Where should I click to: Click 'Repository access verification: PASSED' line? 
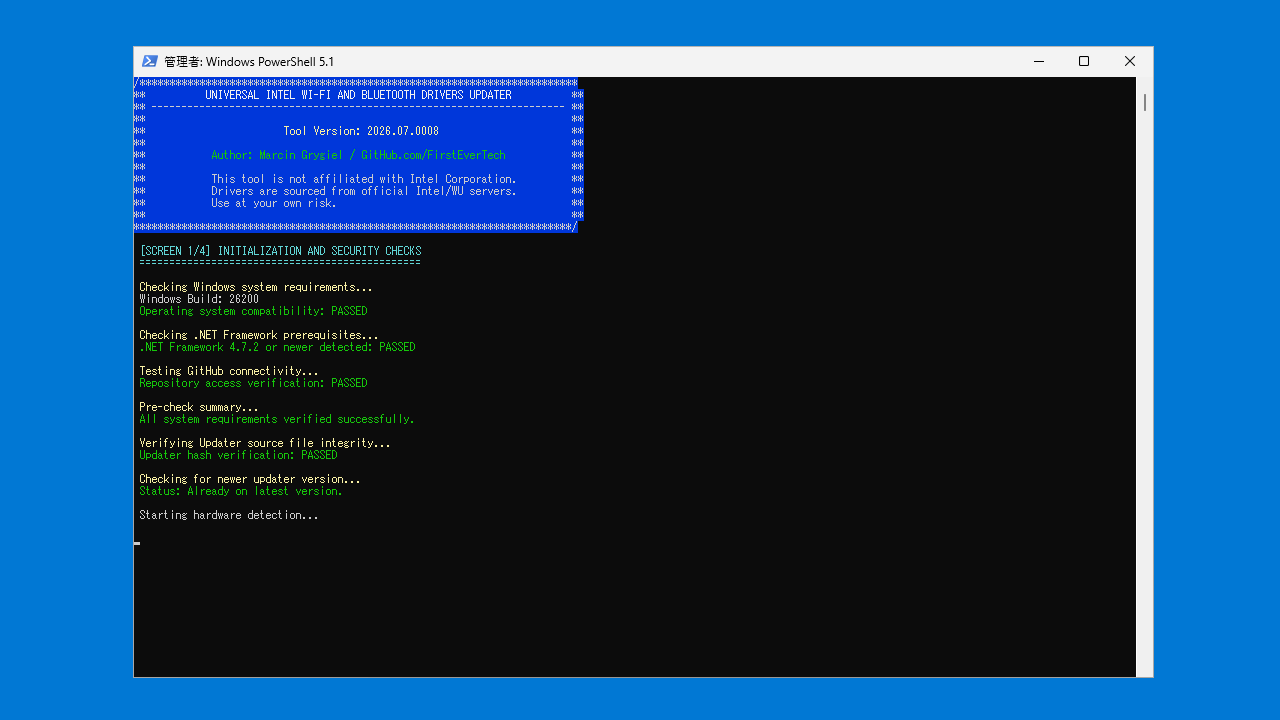[253, 383]
